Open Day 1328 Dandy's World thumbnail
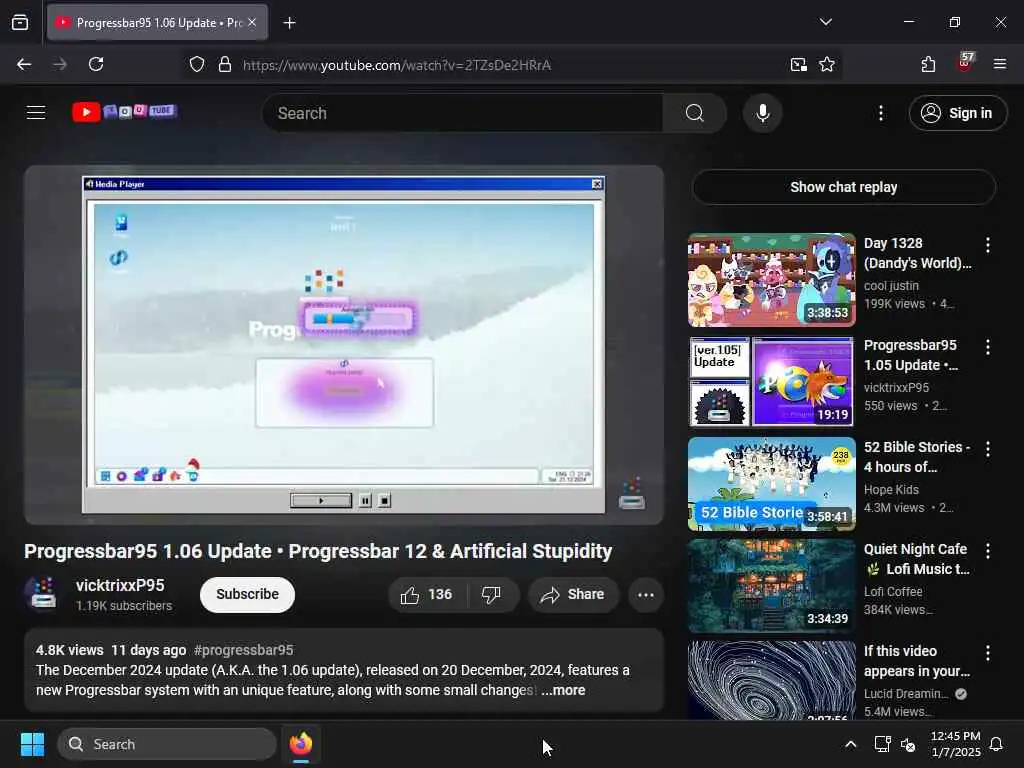Viewport: 1024px width, 768px height. (771, 280)
